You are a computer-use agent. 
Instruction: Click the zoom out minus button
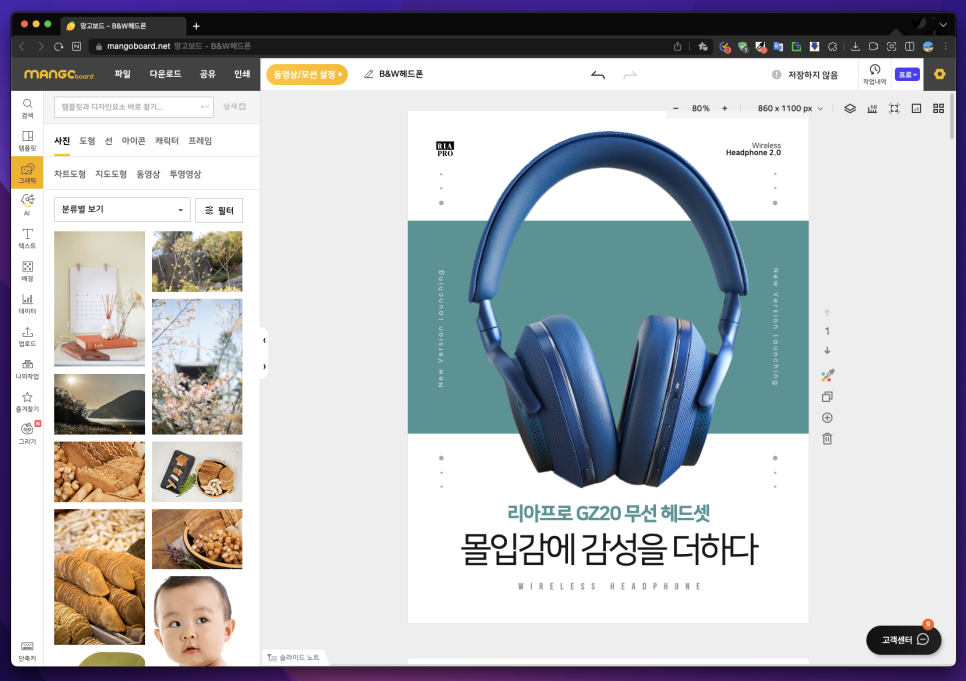(676, 108)
